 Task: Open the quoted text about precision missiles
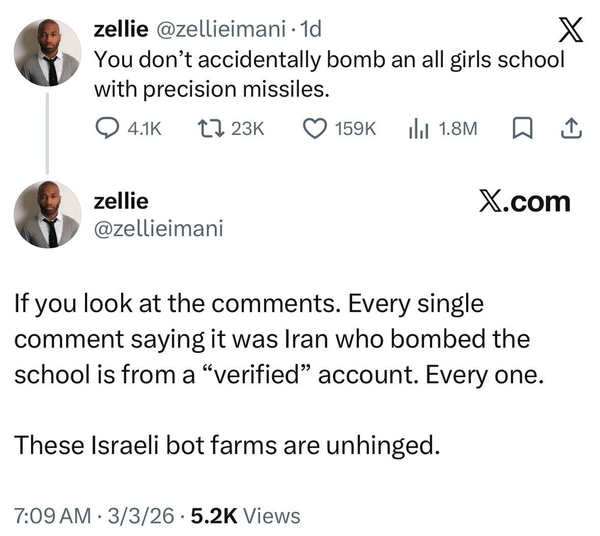(x=329, y=74)
